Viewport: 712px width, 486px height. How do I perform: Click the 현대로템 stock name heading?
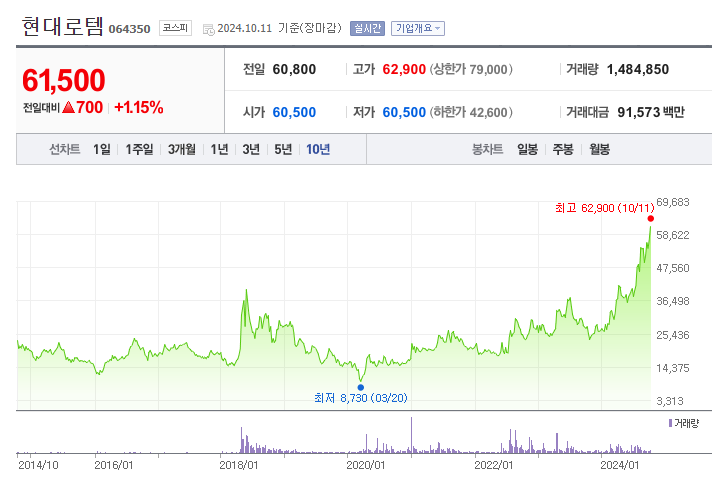tap(63, 26)
